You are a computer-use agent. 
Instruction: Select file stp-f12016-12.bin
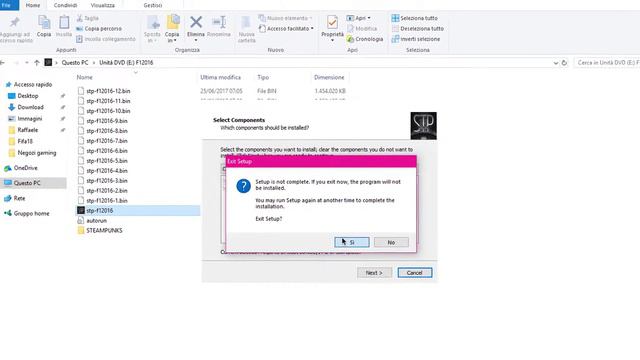108,91
